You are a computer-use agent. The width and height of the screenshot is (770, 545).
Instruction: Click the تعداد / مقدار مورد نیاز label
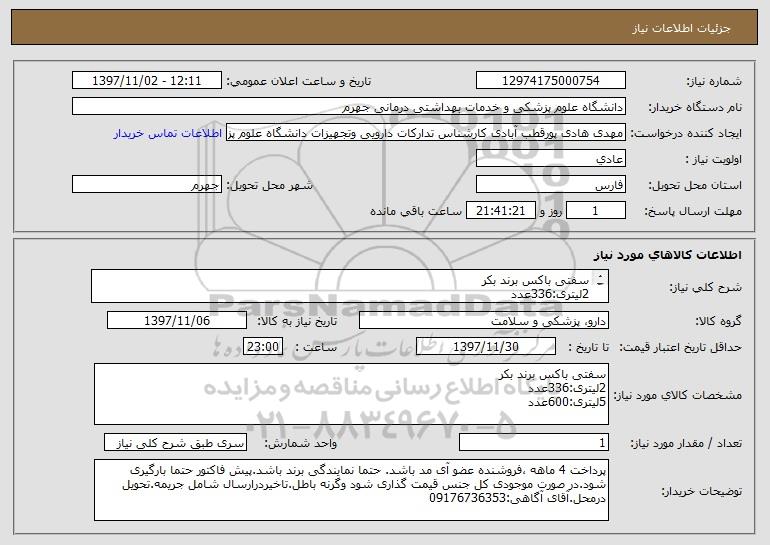[686, 443]
